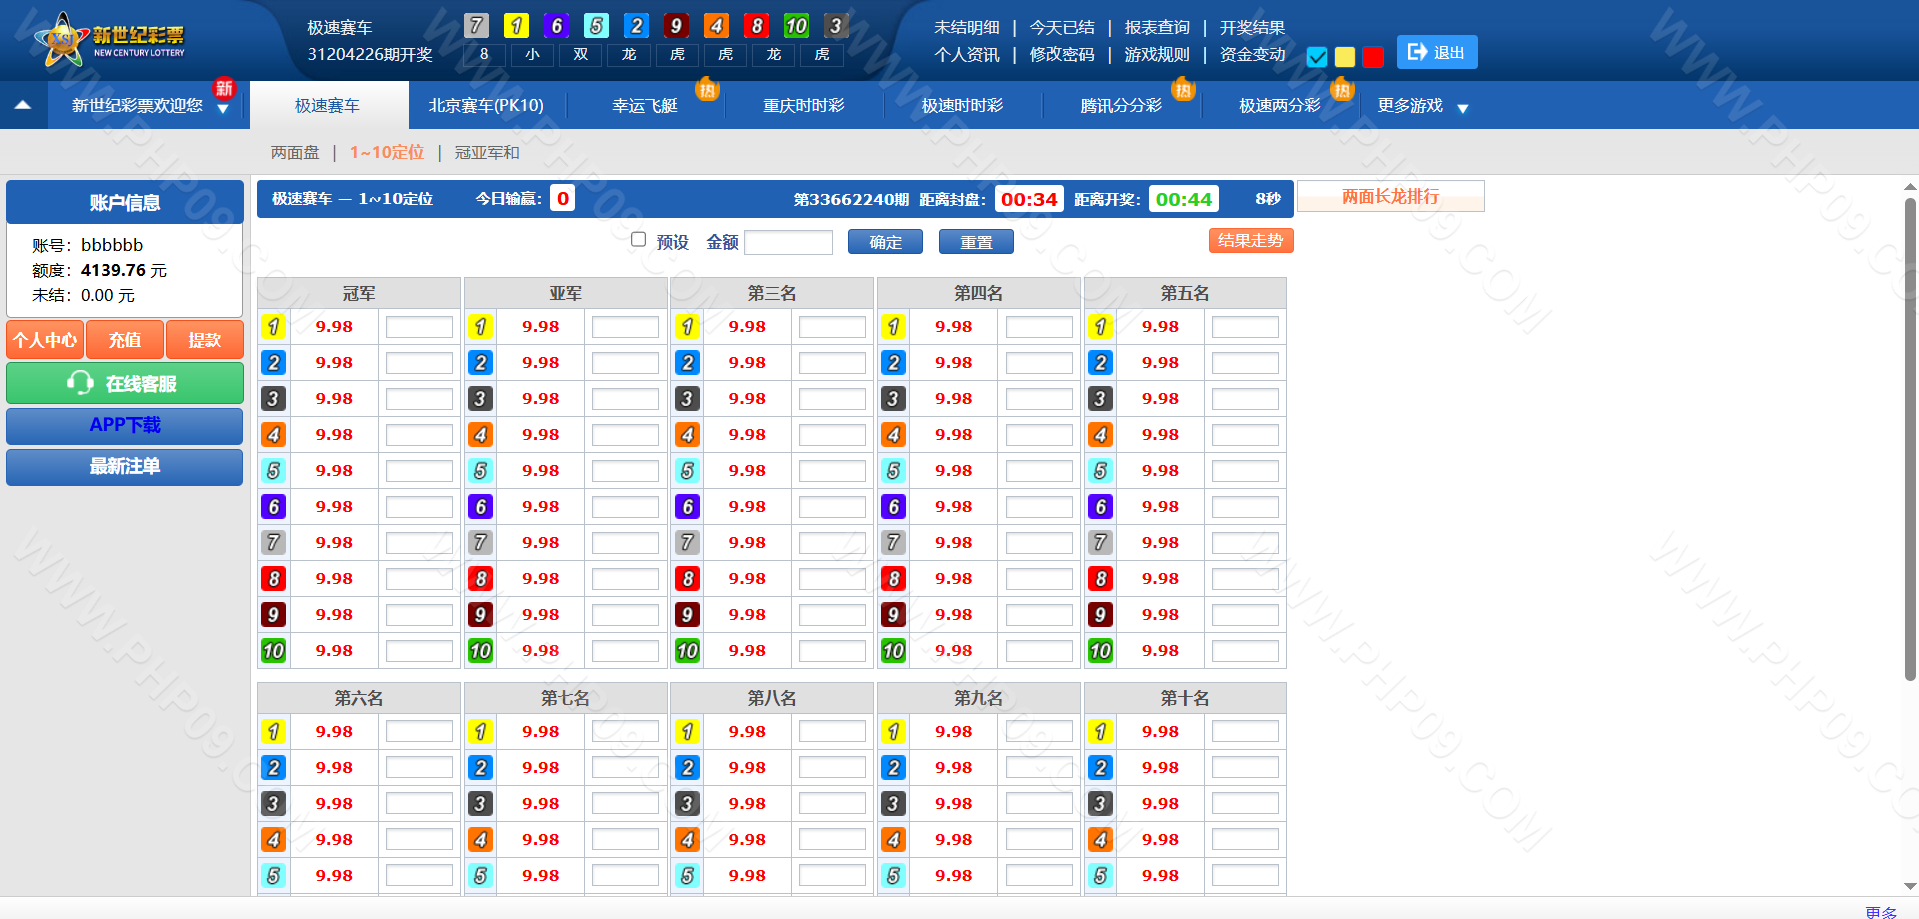Image resolution: width=1919 pixels, height=919 pixels.
Task: Click the 金额 amount input field
Action: 788,242
